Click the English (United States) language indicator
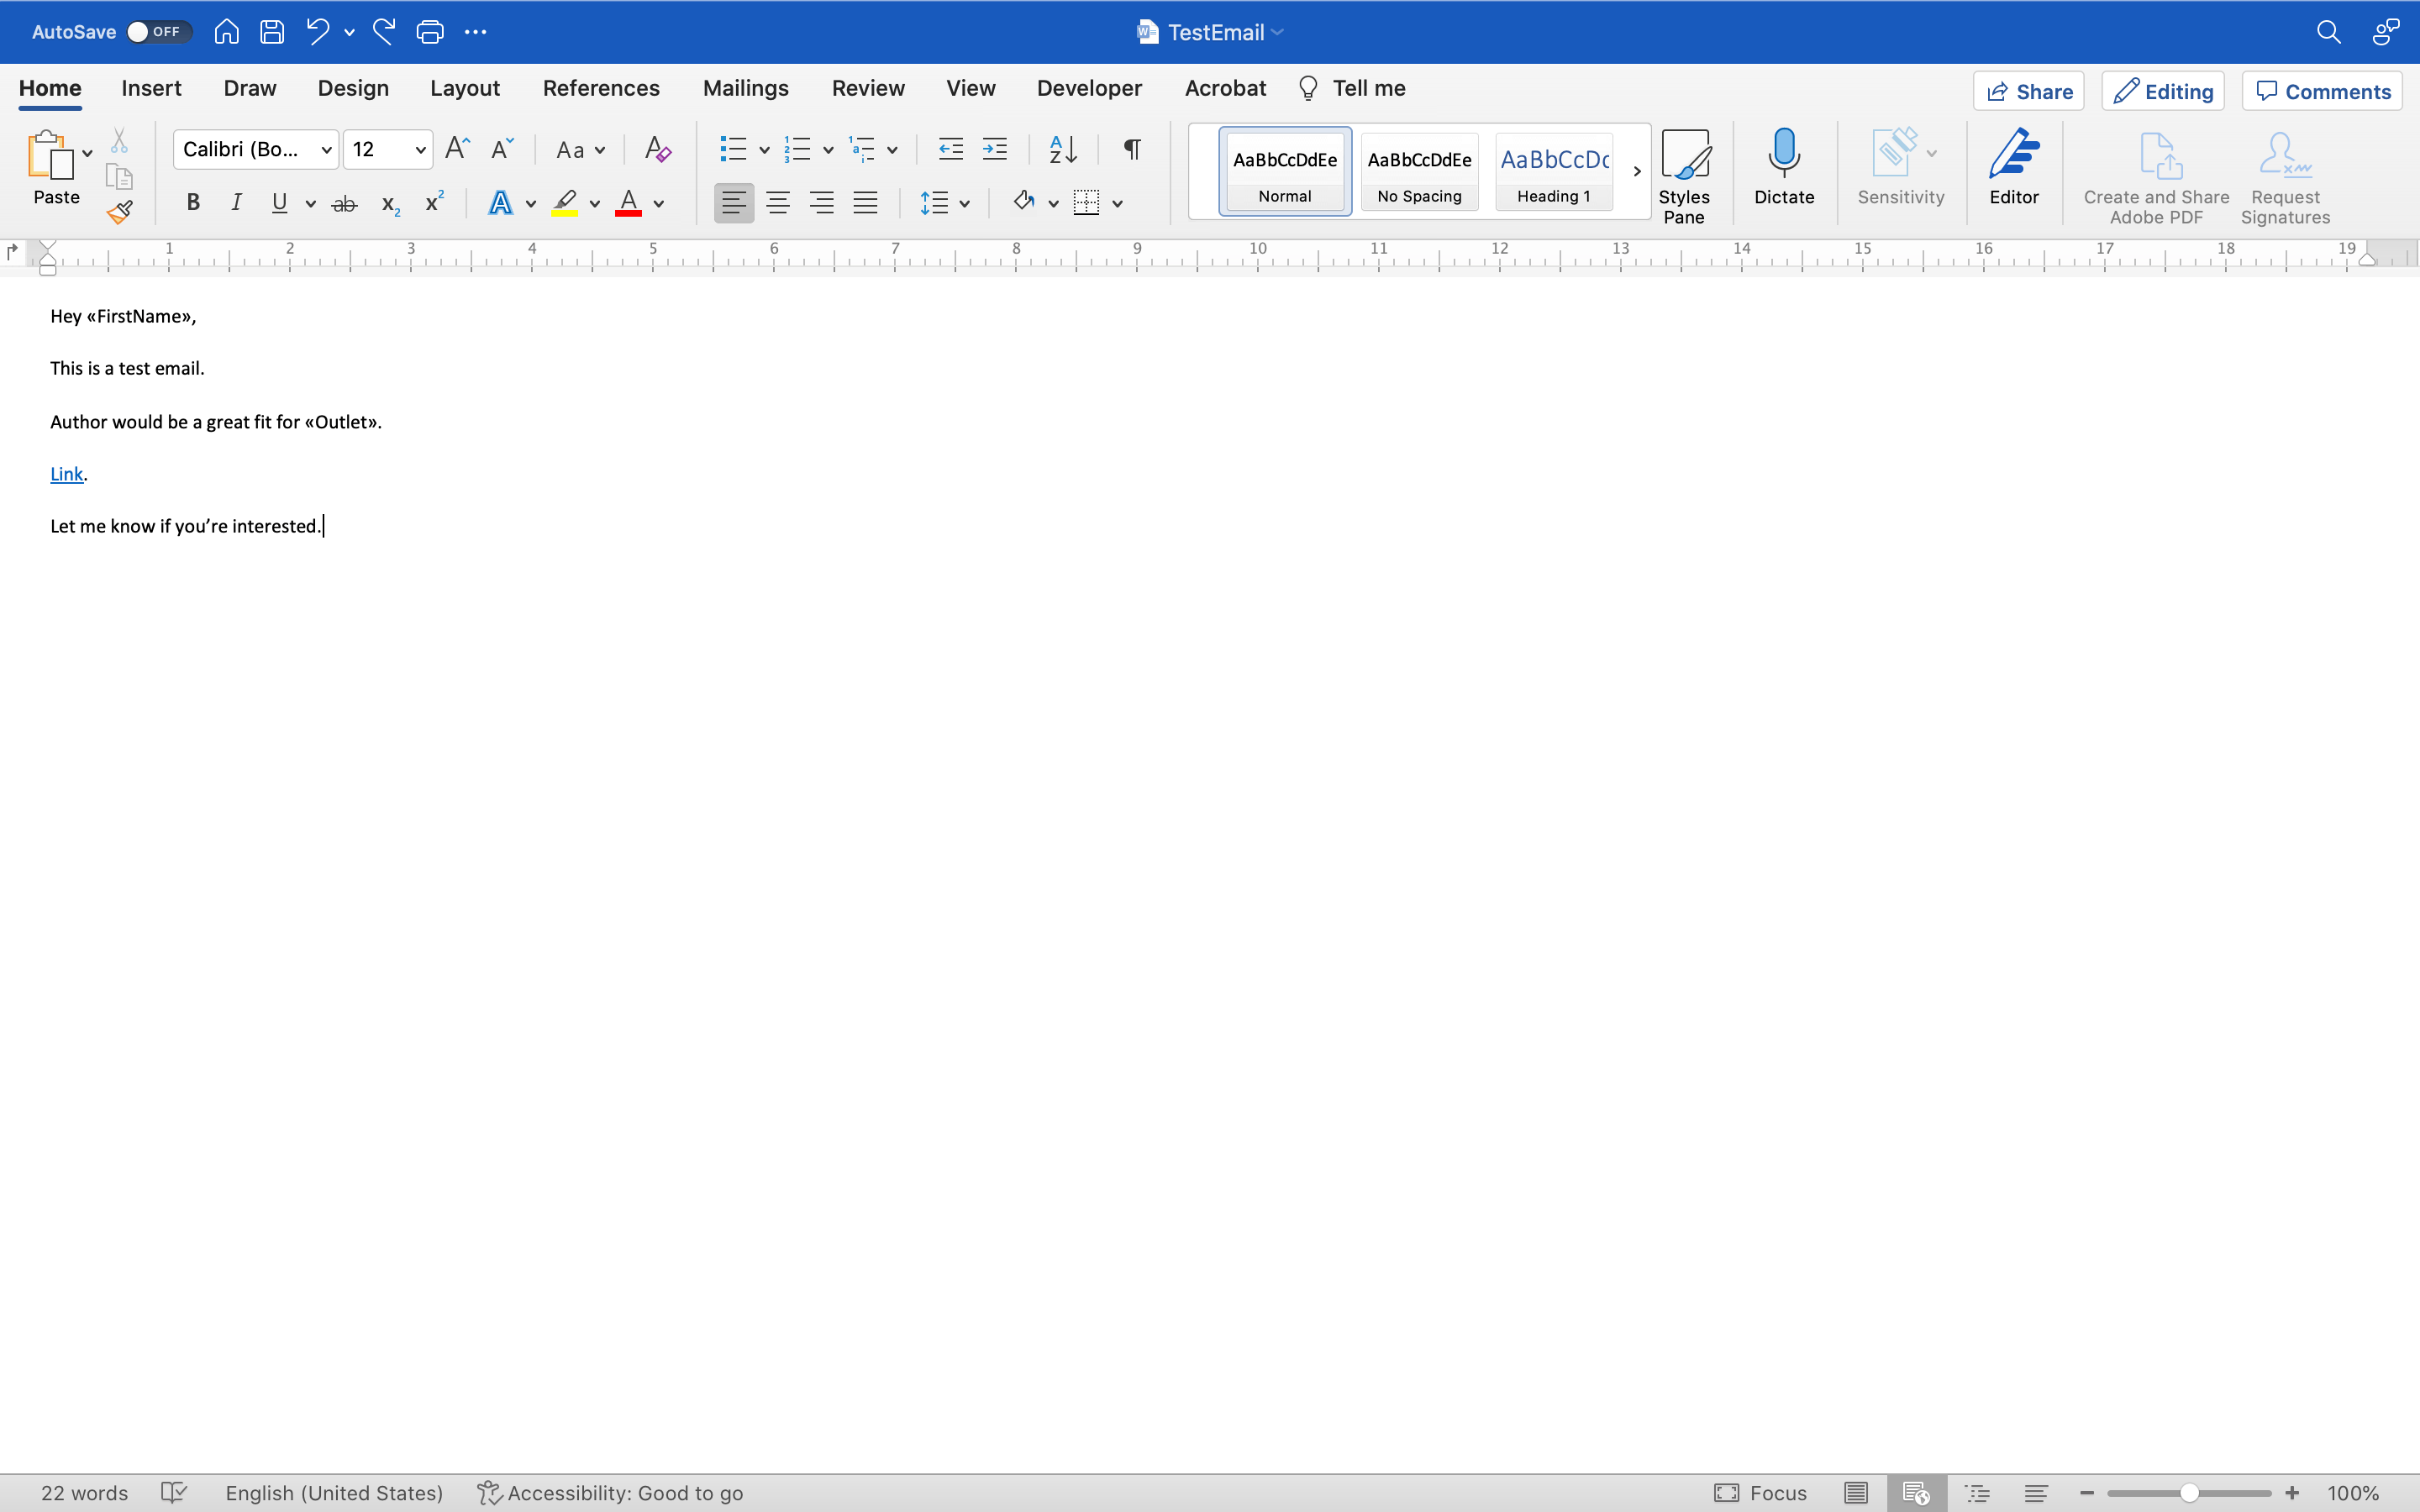Image resolution: width=2420 pixels, height=1512 pixels. (334, 1493)
